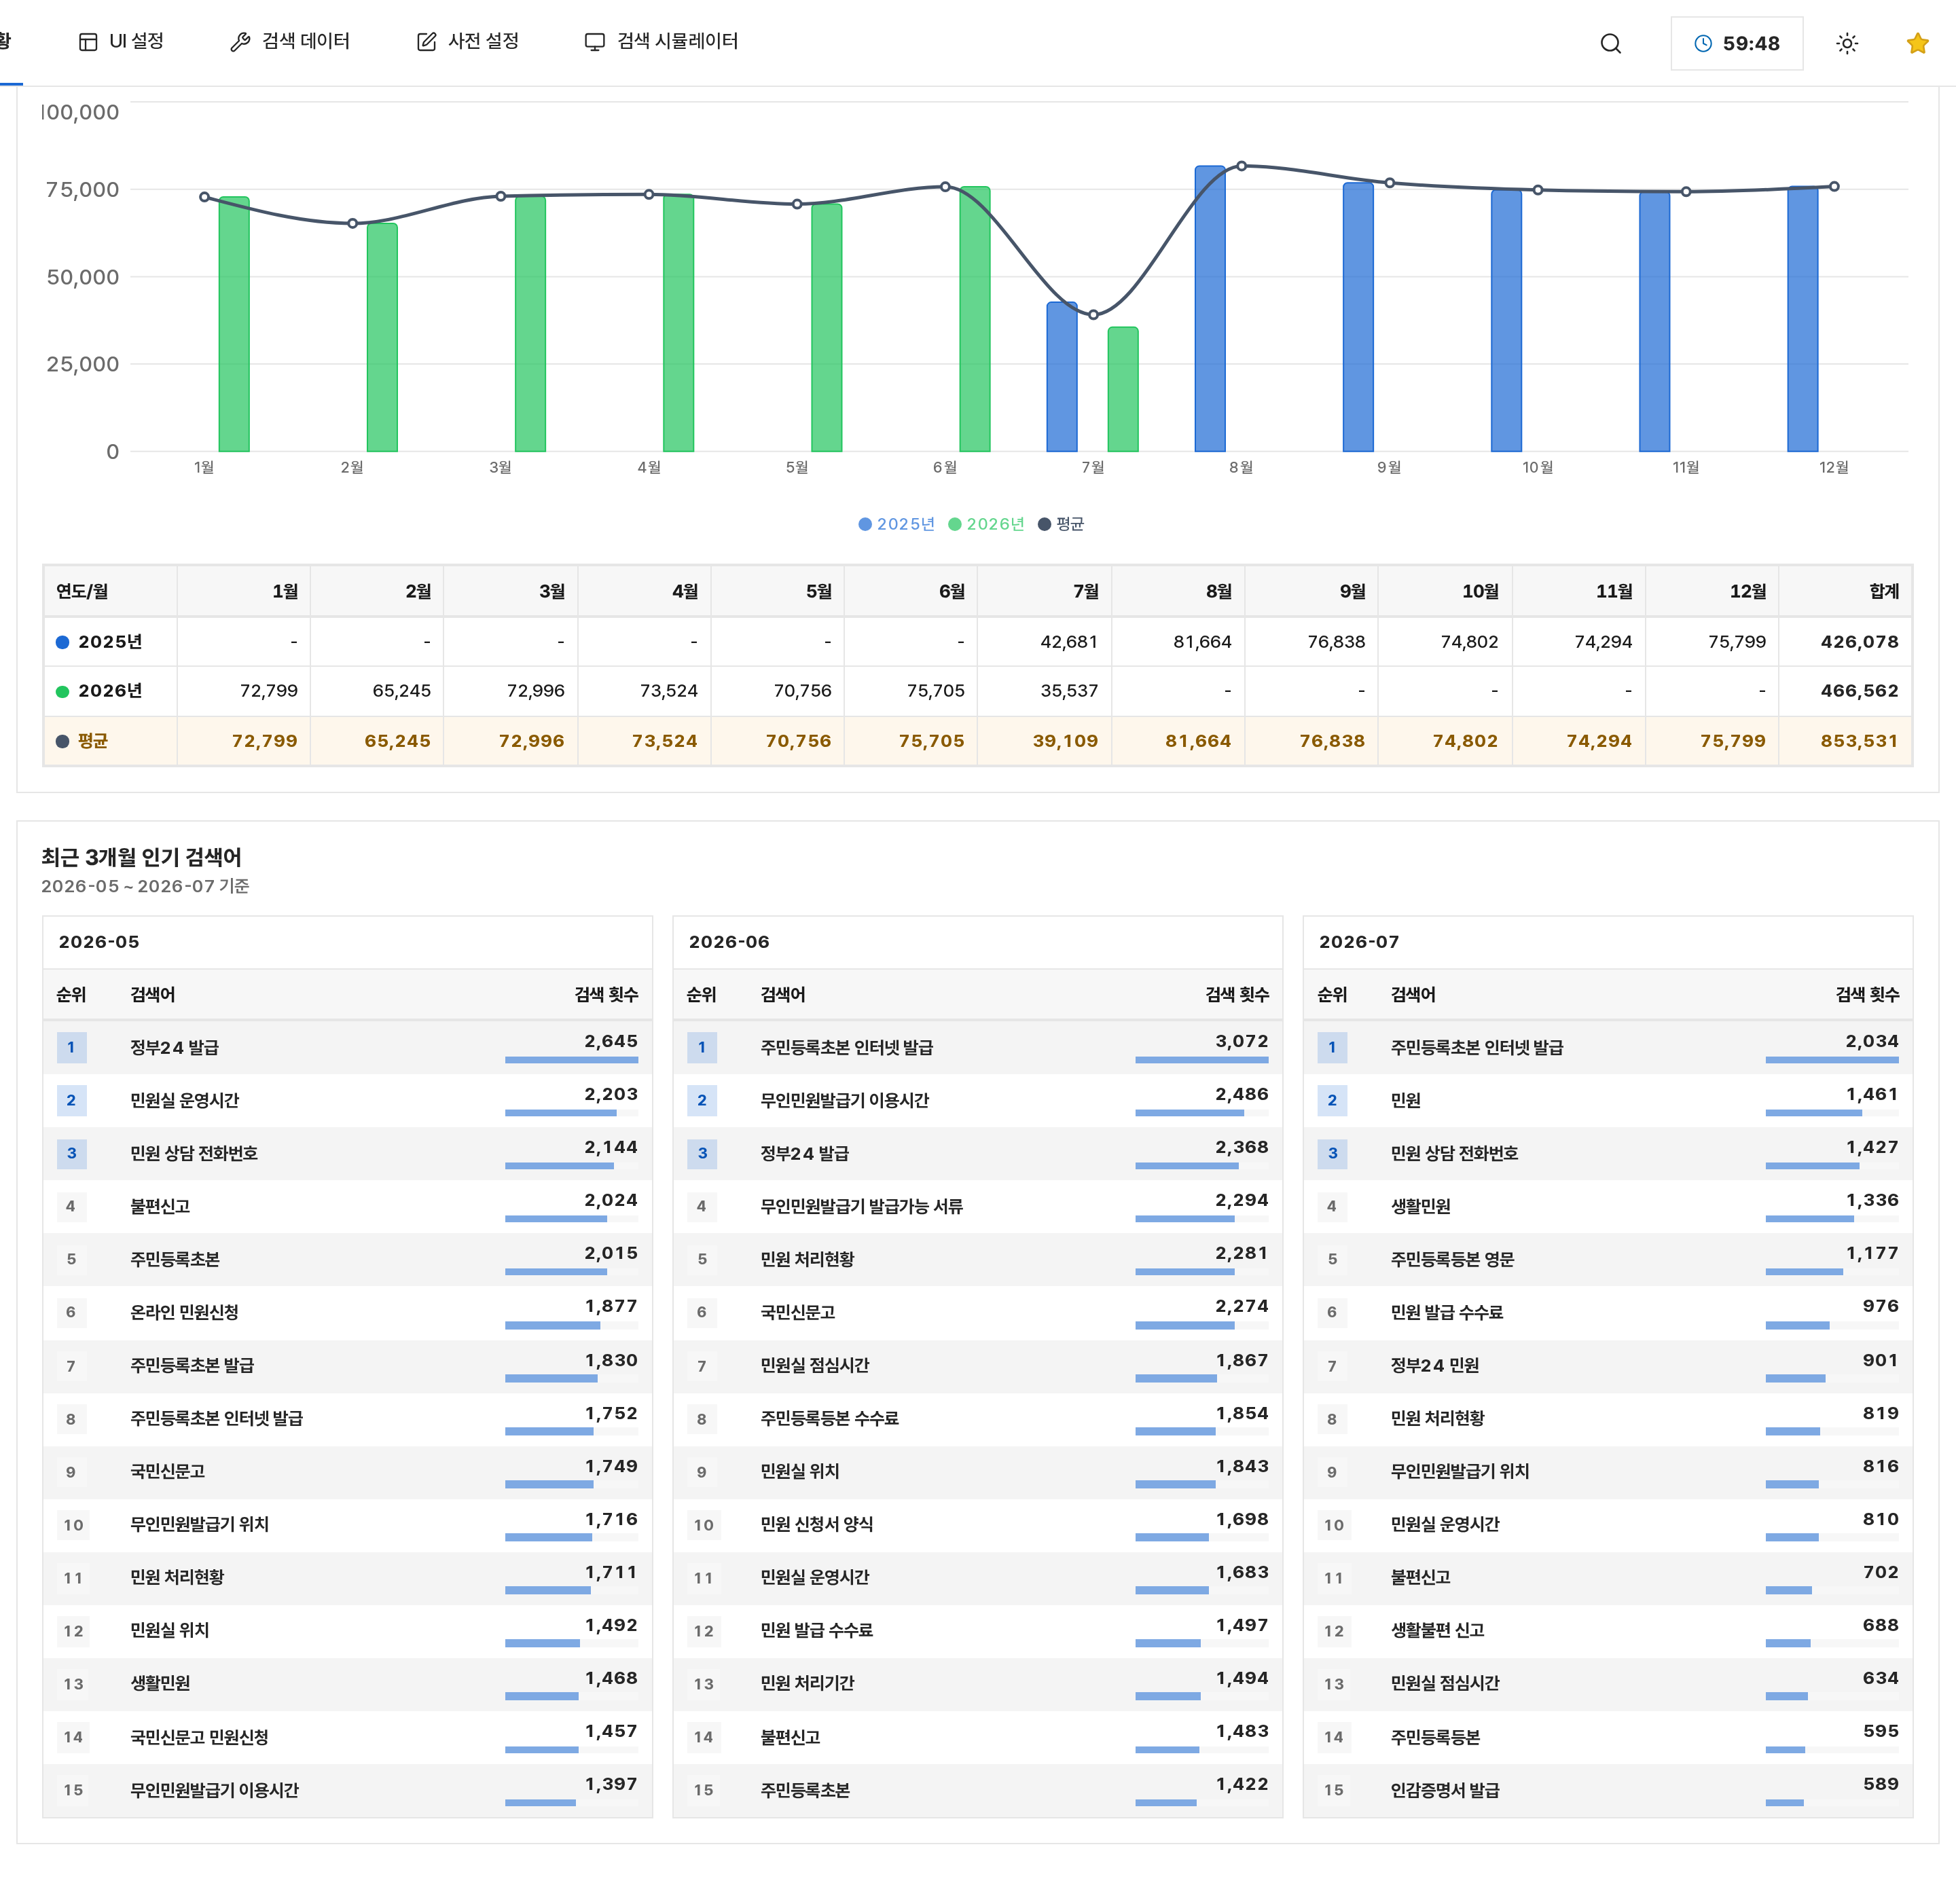
Task: Toggle light/dark theme sun icon
Action: coord(1847,43)
